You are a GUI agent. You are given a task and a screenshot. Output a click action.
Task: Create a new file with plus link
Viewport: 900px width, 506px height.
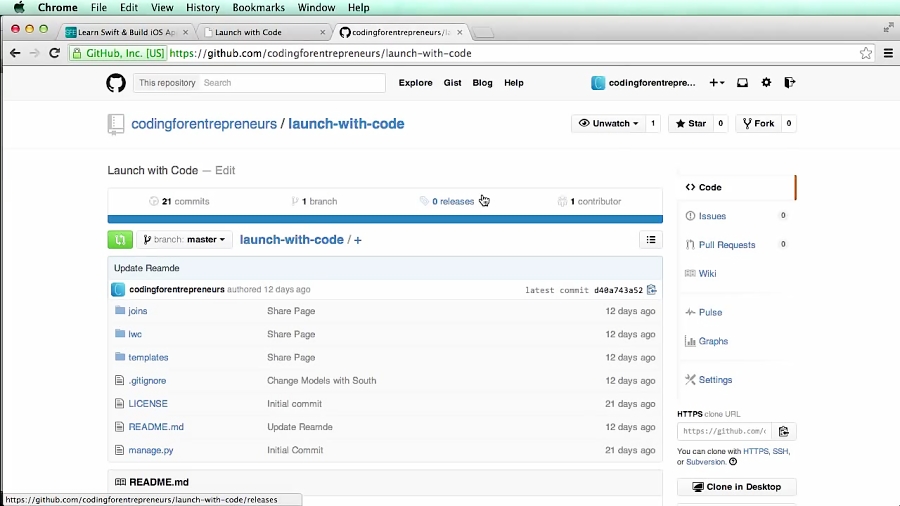pyautogui.click(x=358, y=240)
